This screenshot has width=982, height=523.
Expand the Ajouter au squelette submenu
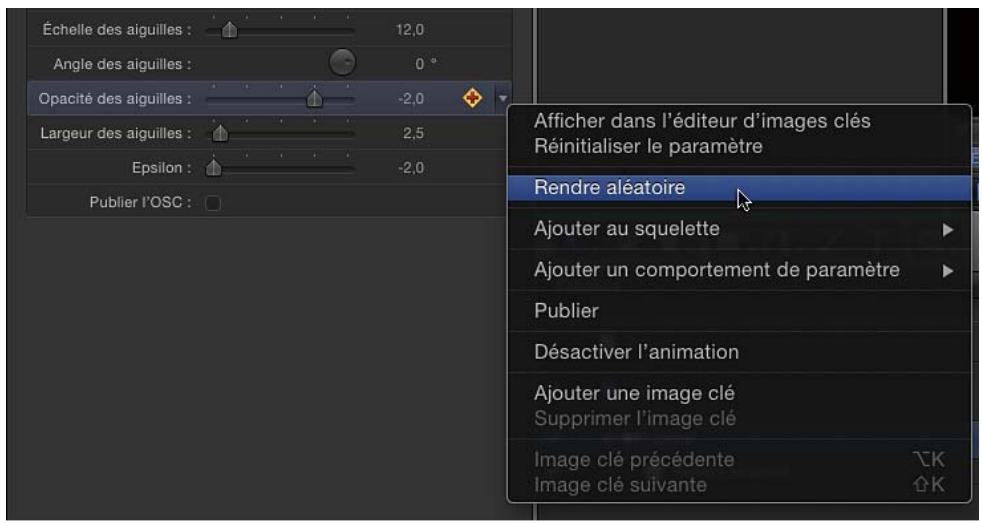tap(739, 229)
